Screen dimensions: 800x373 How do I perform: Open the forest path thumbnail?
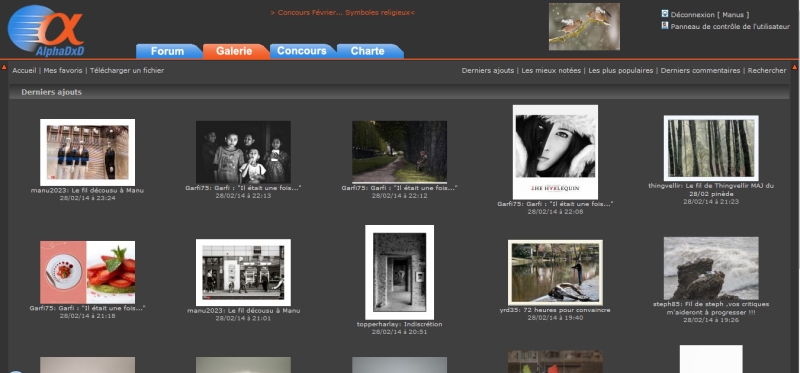tap(399, 152)
